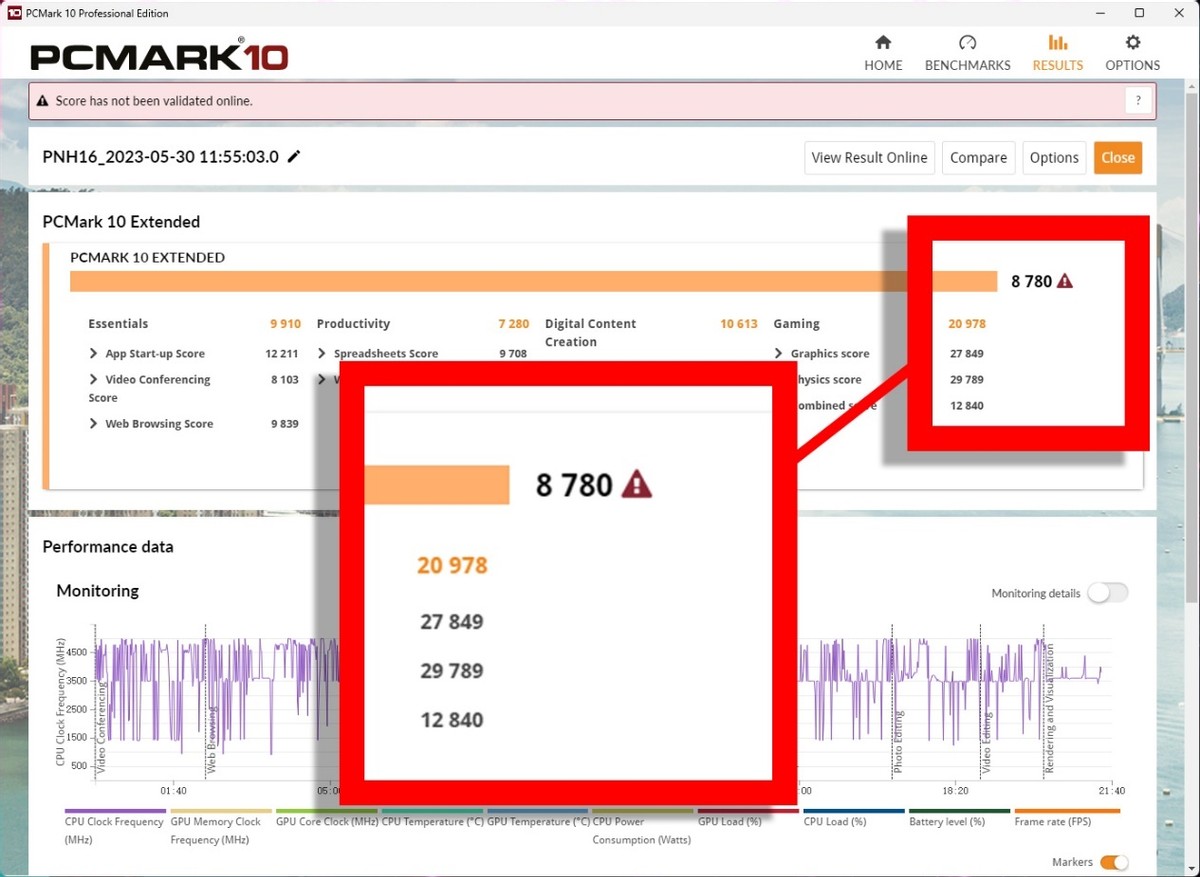Viewport: 1200px width, 877px height.
Task: Click the home icon in navigation
Action: click(883, 42)
